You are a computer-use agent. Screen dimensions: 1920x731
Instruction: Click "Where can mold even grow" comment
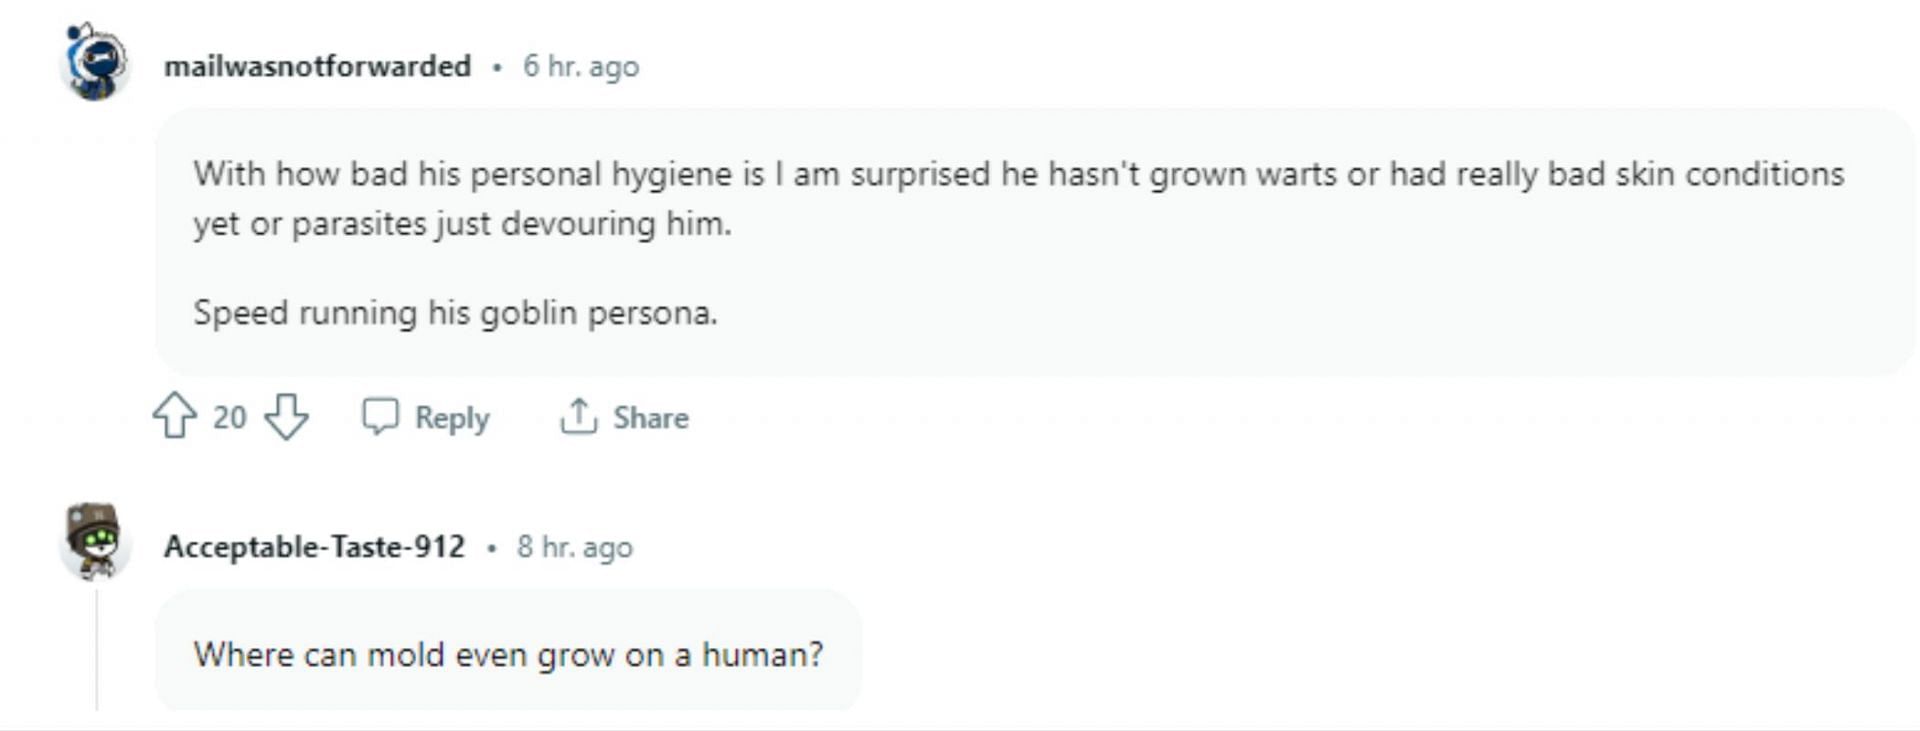tap(508, 655)
